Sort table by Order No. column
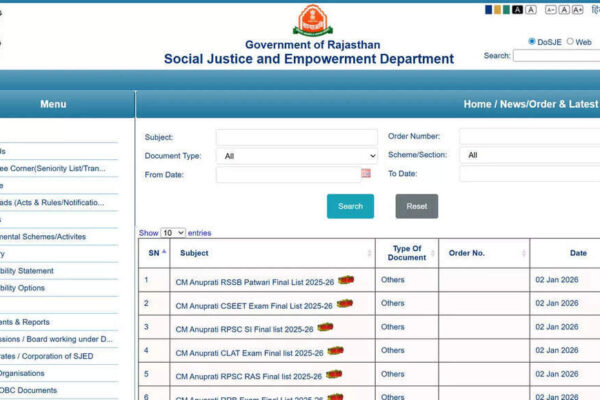 tap(484, 253)
